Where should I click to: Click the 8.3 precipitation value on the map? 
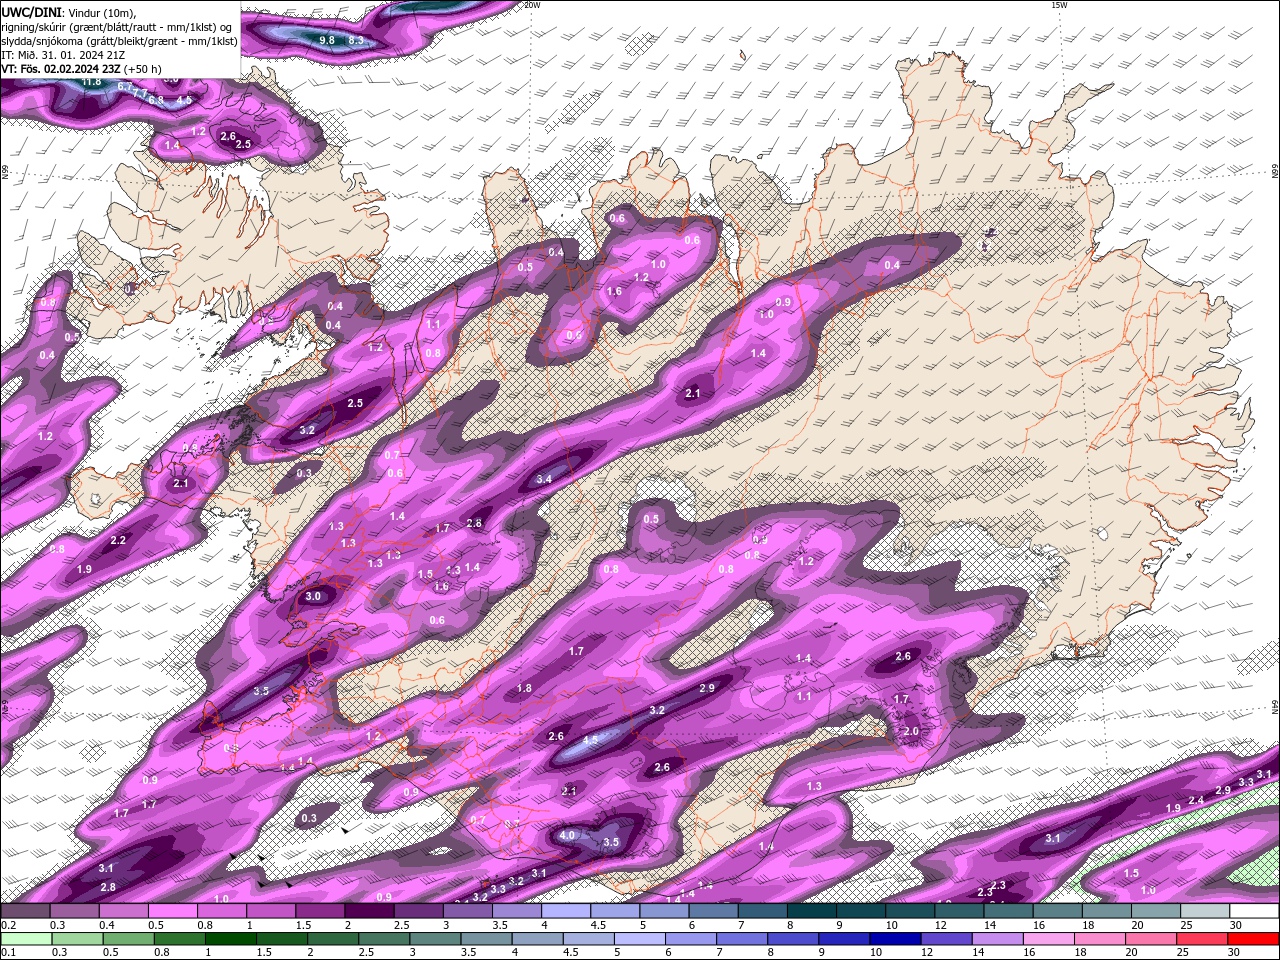(x=355, y=41)
